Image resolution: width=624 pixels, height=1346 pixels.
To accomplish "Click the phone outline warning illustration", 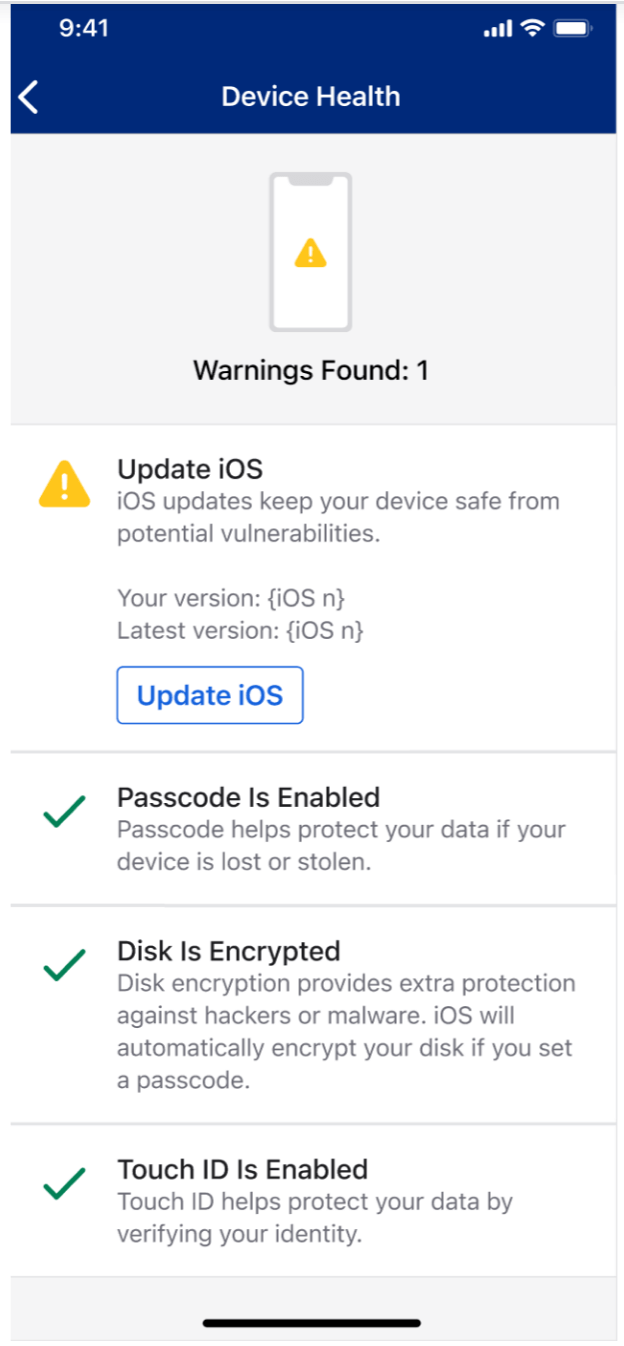I will pyautogui.click(x=310, y=252).
